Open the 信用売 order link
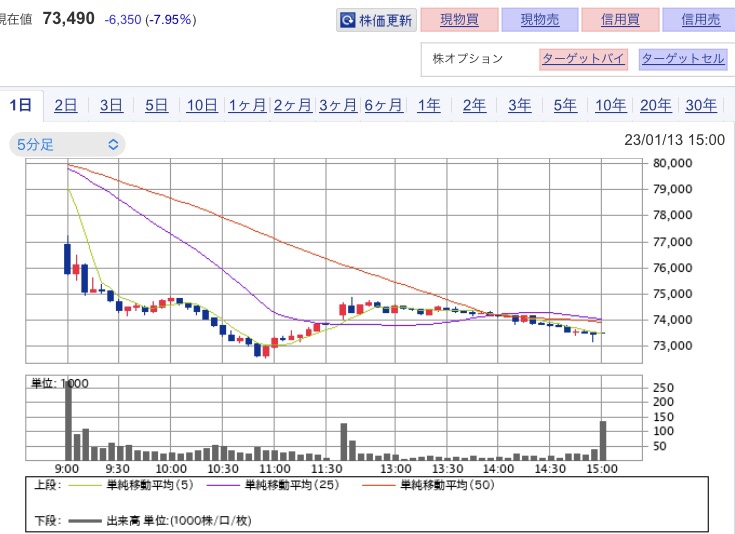The height and width of the screenshot is (534, 735). coord(700,20)
